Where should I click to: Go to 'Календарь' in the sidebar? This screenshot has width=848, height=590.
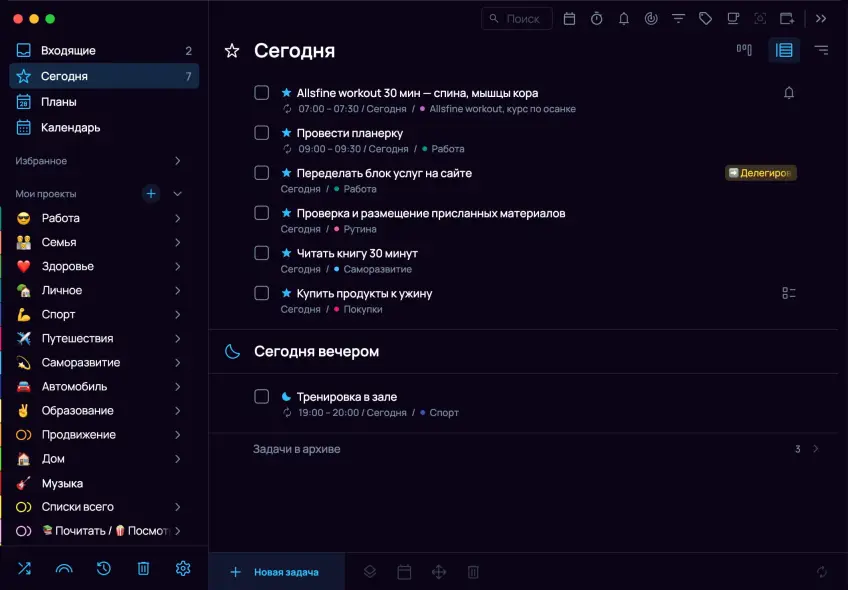coord(70,128)
